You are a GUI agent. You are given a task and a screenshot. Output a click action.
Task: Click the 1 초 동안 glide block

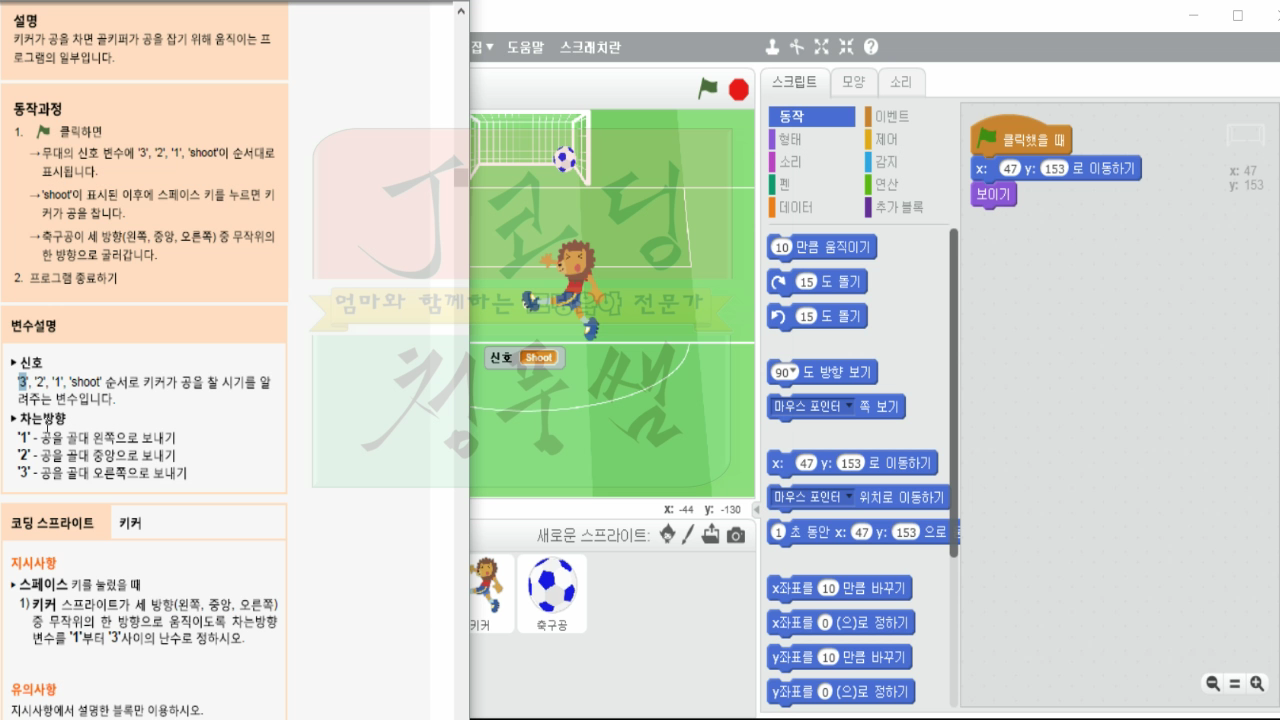pos(862,532)
